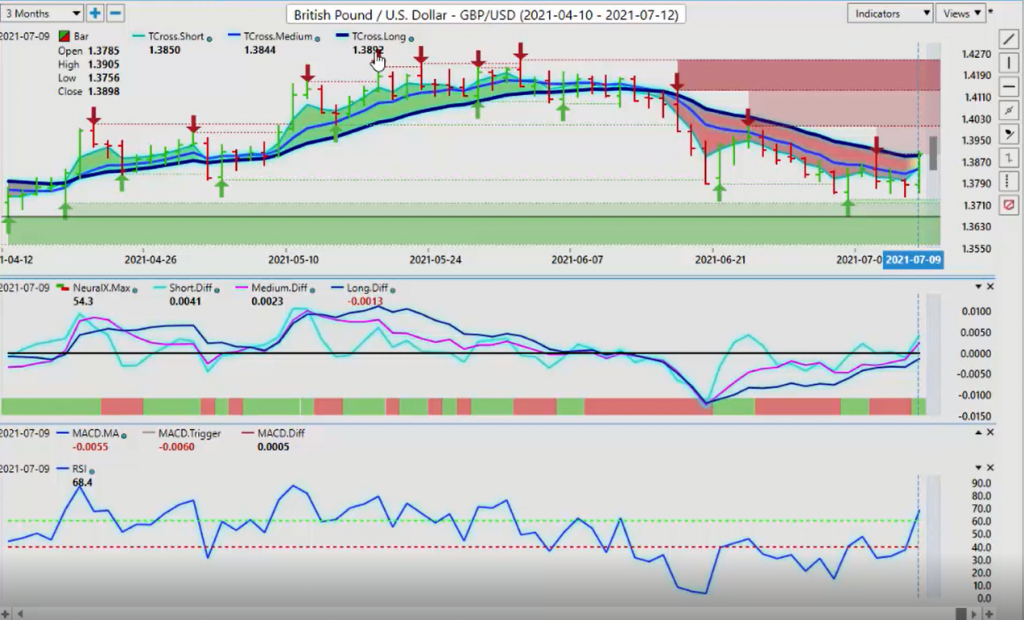Click the bottom-right scroll plus button
The image size is (1024, 620).
989,614
